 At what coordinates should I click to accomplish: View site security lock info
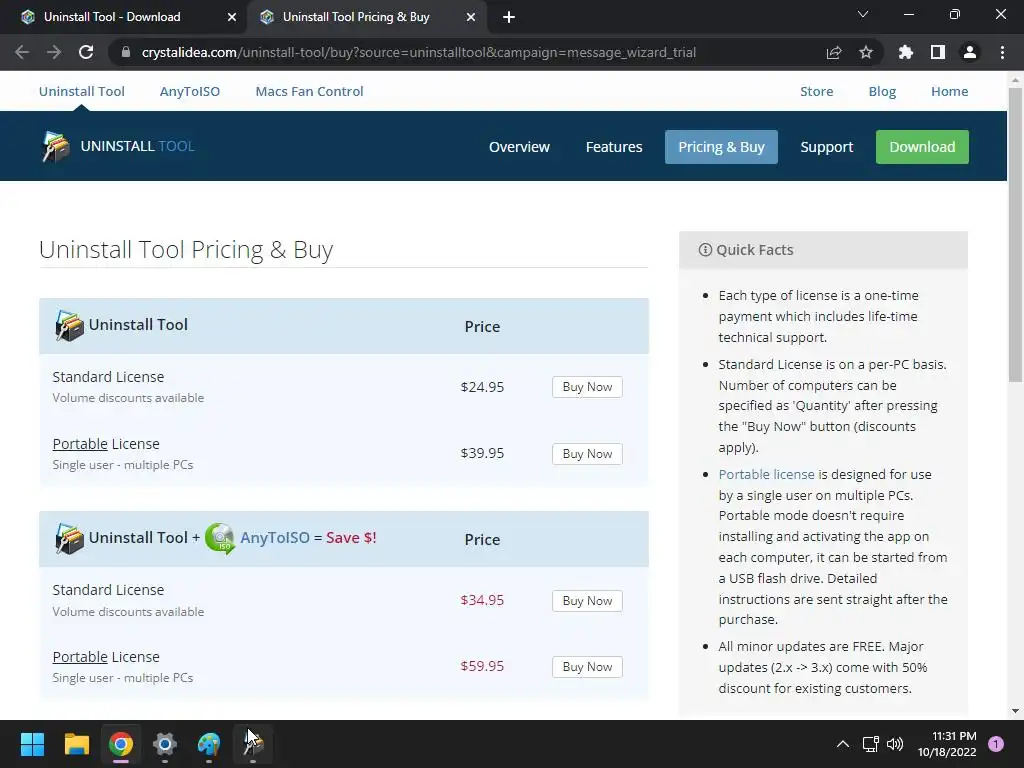pyautogui.click(x=126, y=52)
